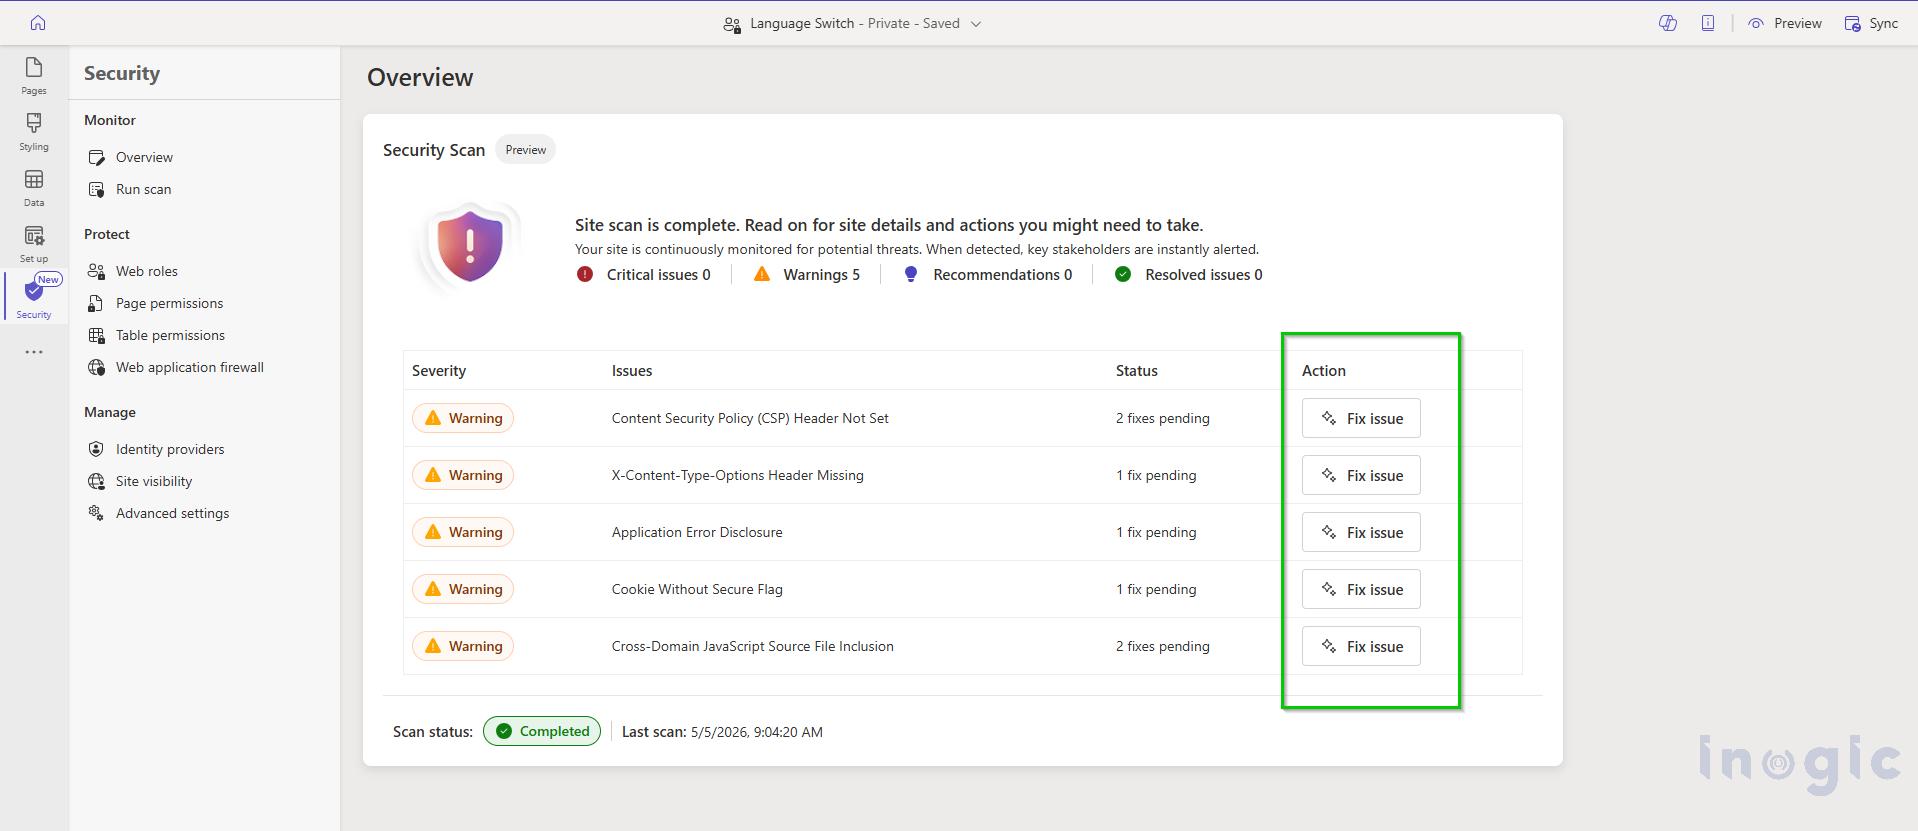Expand the Language Switch site dropdown
Image resolution: width=1918 pixels, height=831 pixels.
click(x=976, y=24)
